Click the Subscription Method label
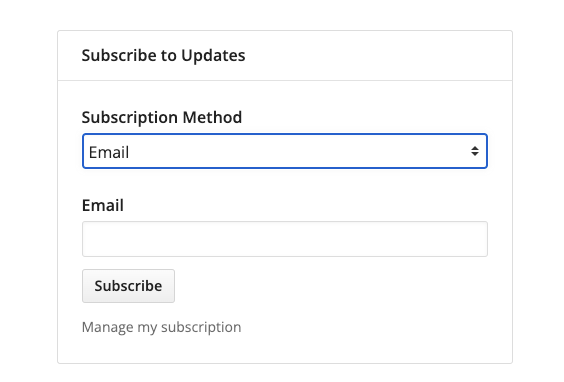 coord(162,117)
